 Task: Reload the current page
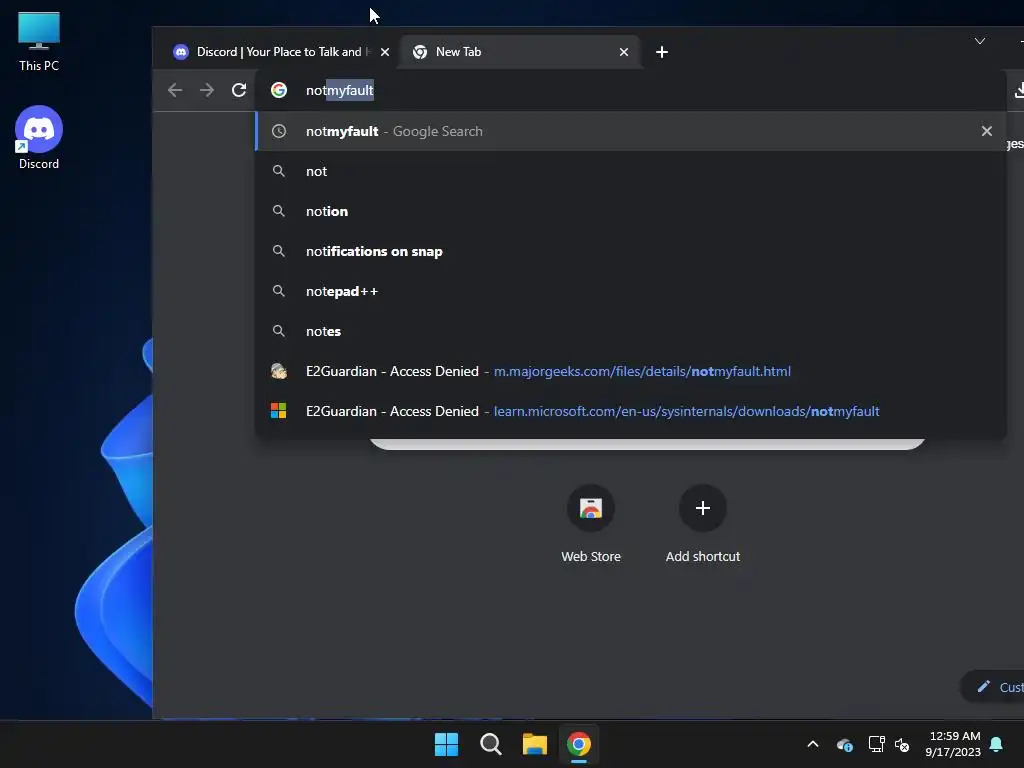click(x=239, y=90)
